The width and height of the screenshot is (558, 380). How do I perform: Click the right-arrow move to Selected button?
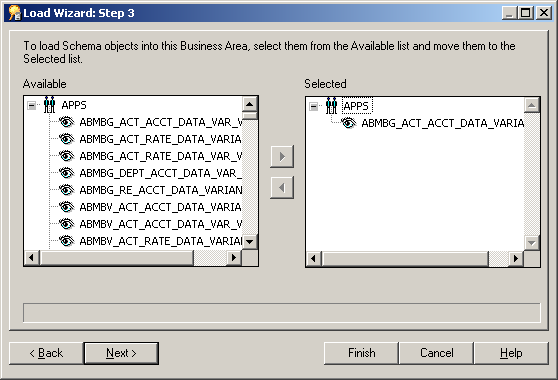pyautogui.click(x=282, y=157)
